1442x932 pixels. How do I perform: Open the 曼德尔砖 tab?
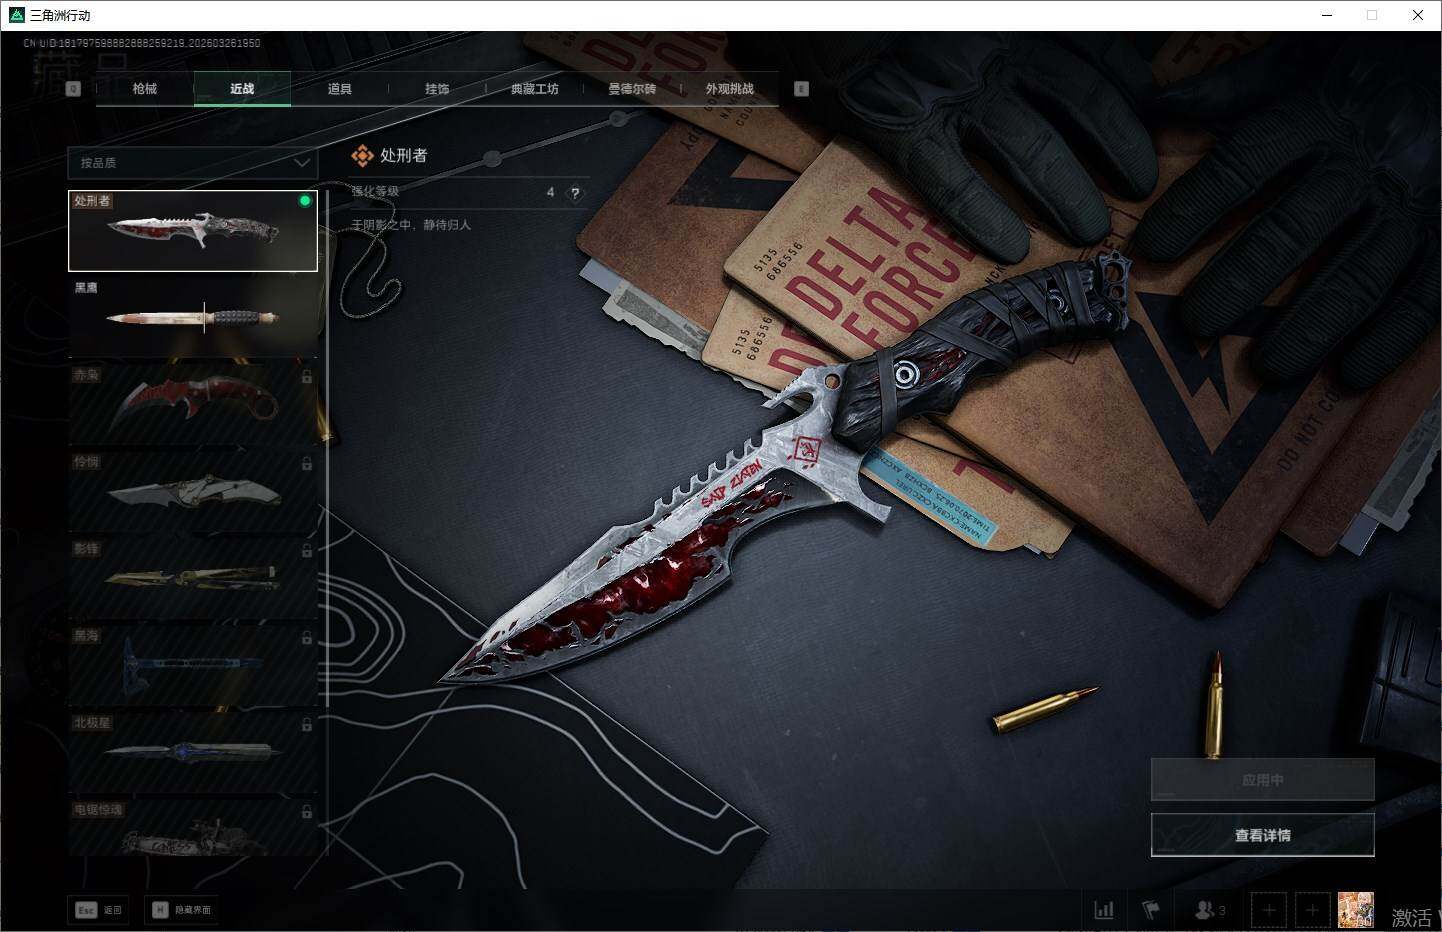tap(632, 89)
